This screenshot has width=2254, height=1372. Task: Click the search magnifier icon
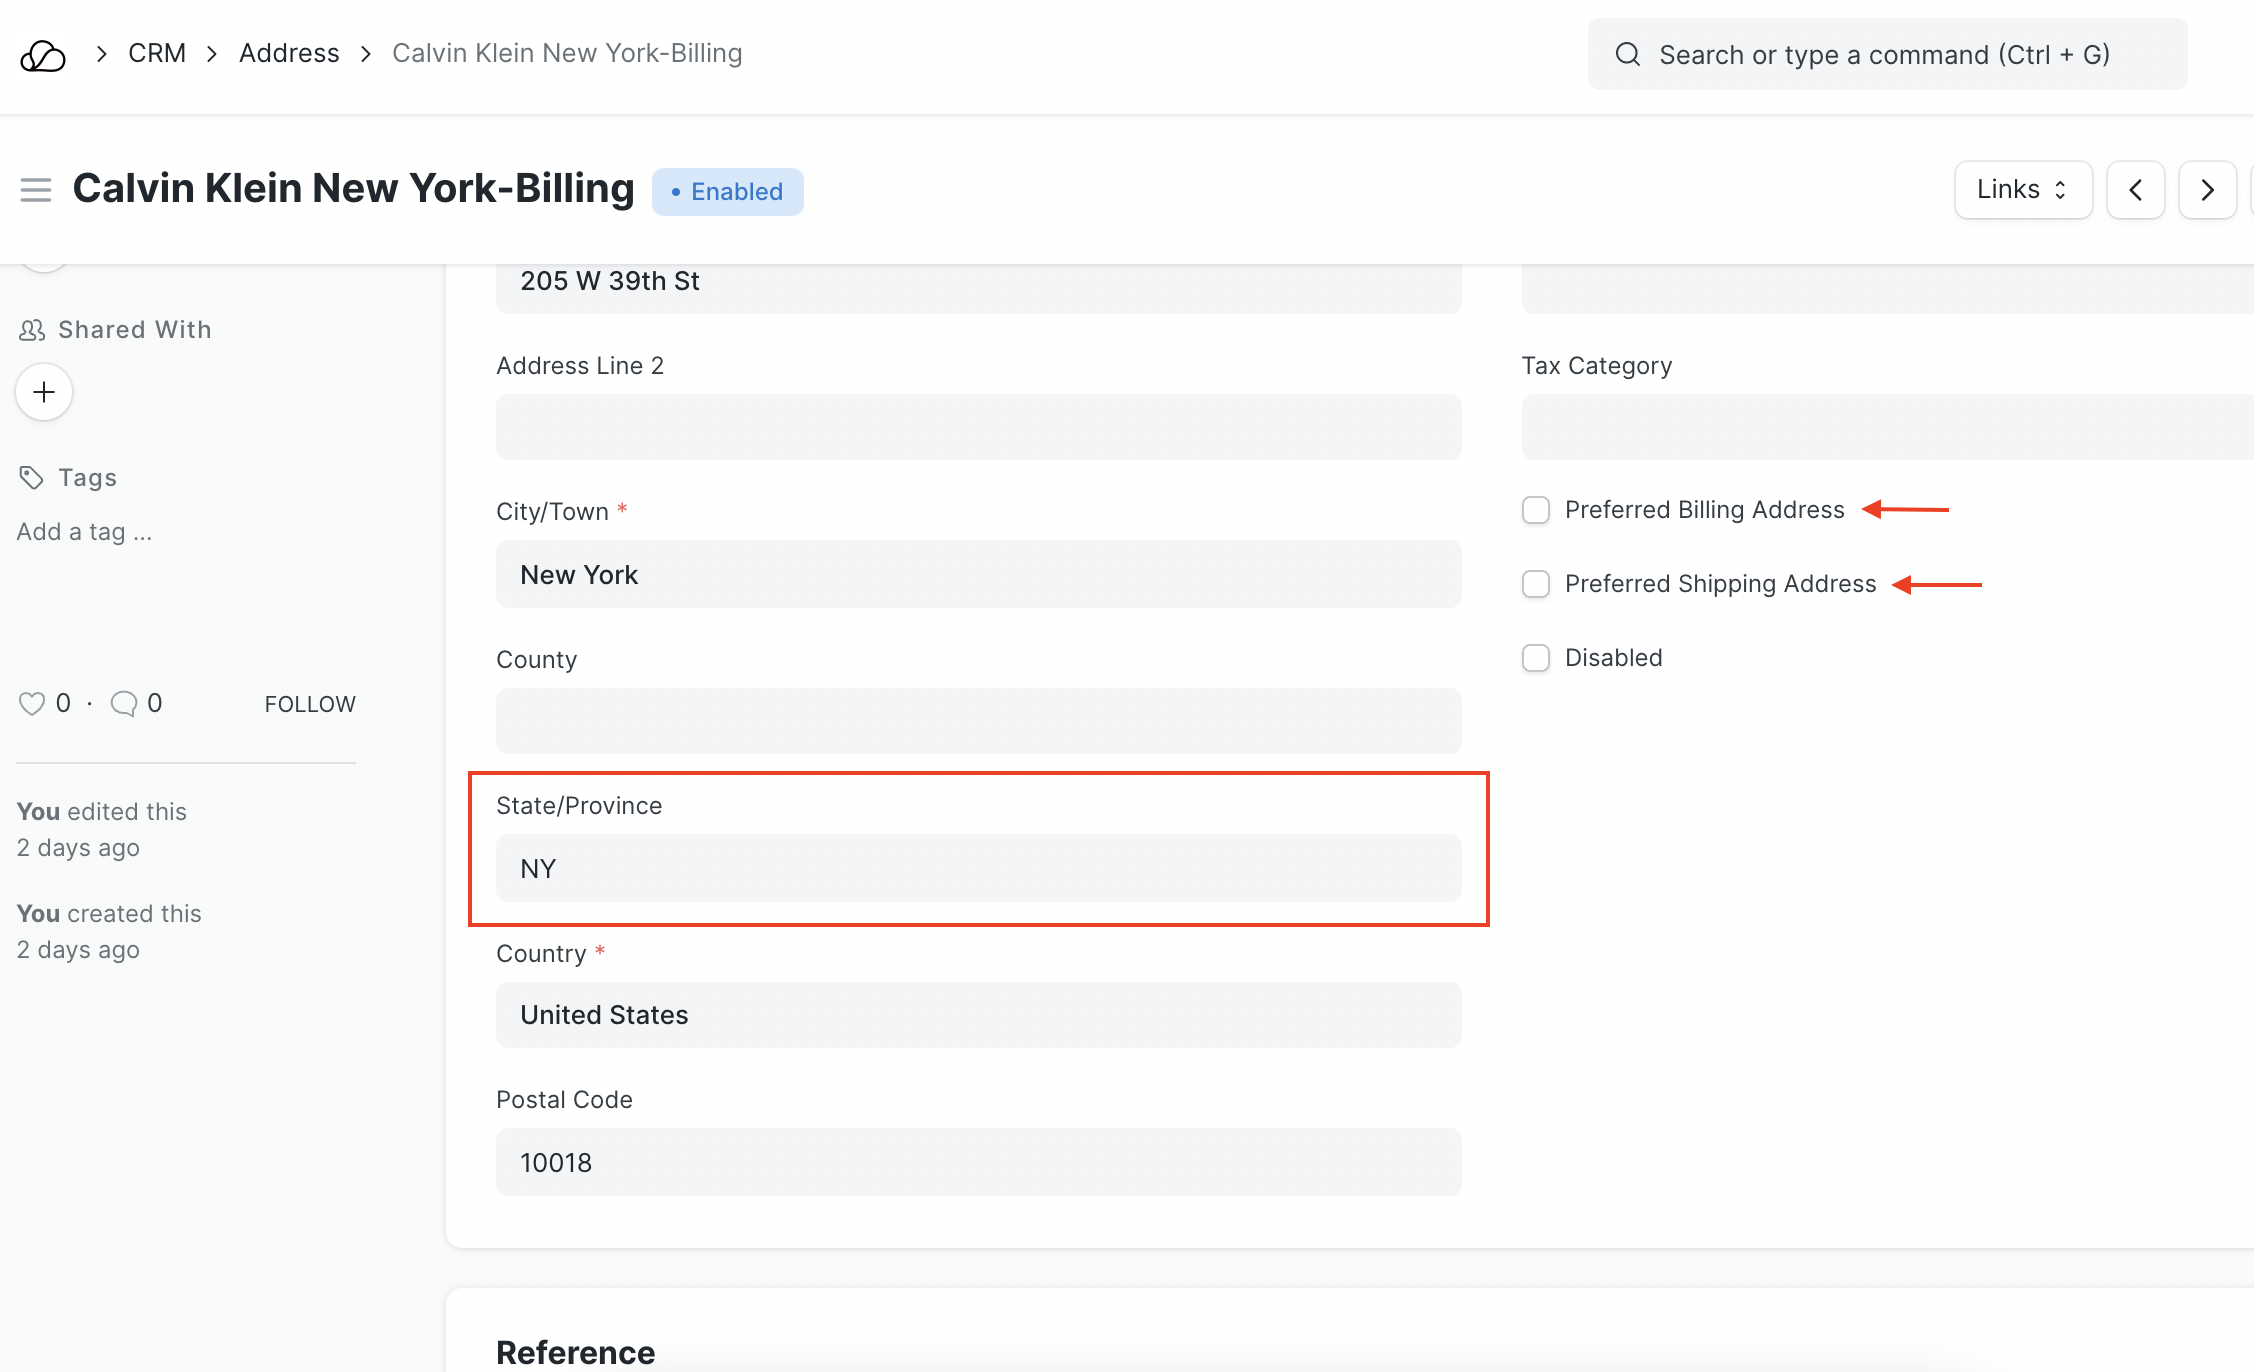(1628, 54)
